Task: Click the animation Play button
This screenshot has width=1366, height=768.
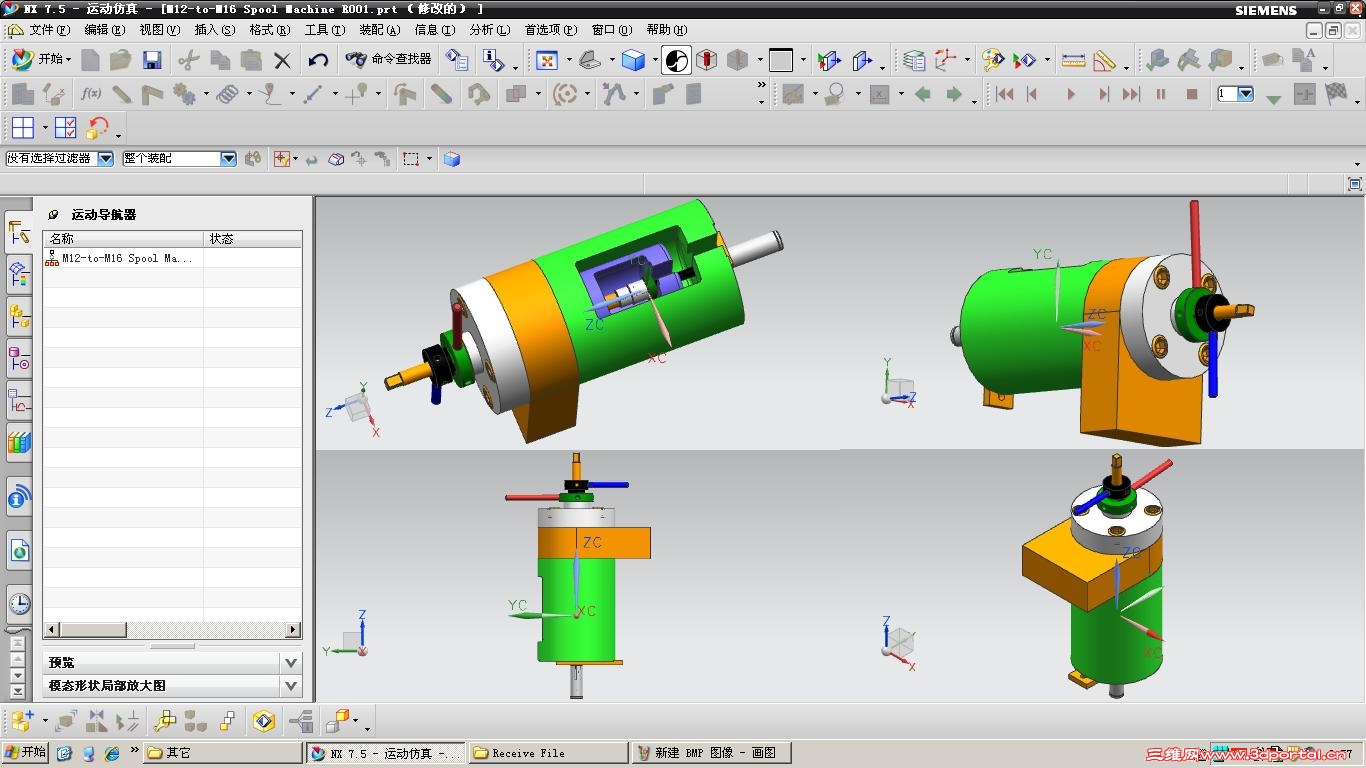Action: pos(1071,94)
